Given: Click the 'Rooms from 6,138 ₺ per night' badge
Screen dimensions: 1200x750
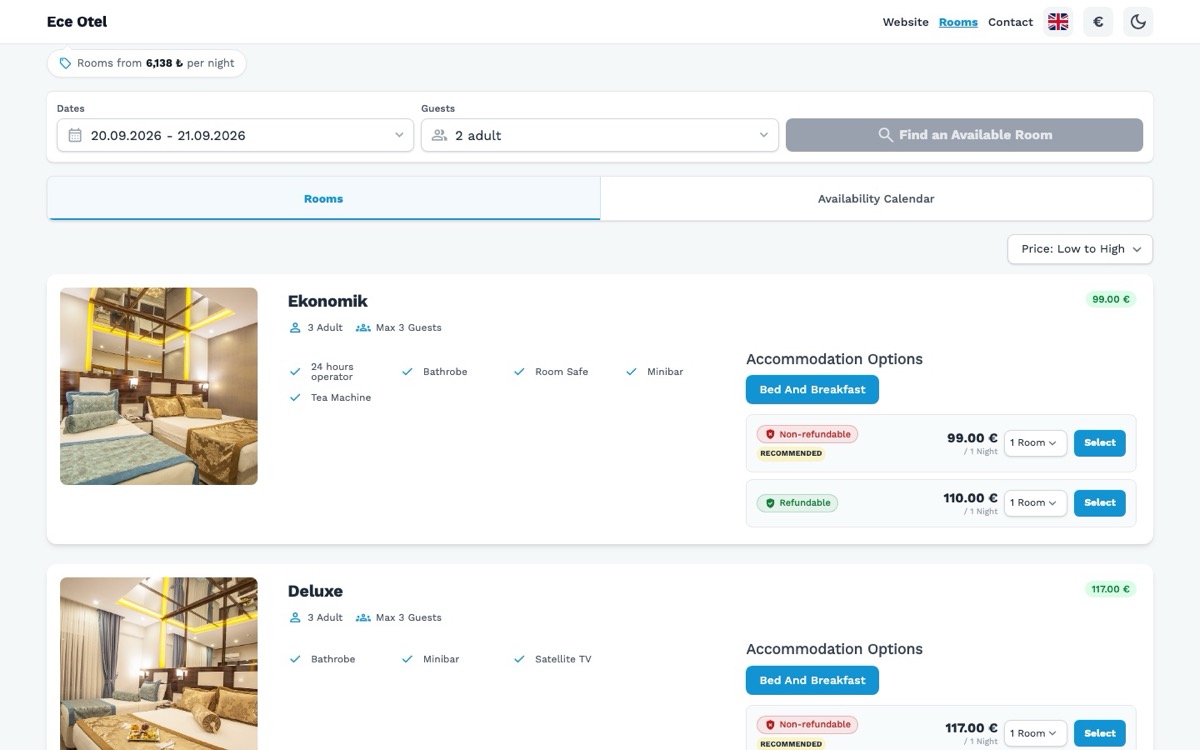Looking at the screenshot, I should tap(146, 63).
